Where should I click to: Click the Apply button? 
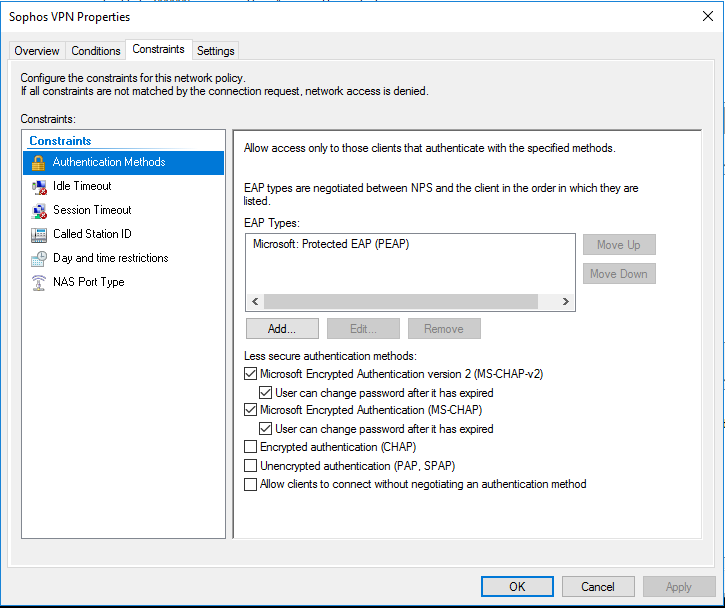pos(679,587)
